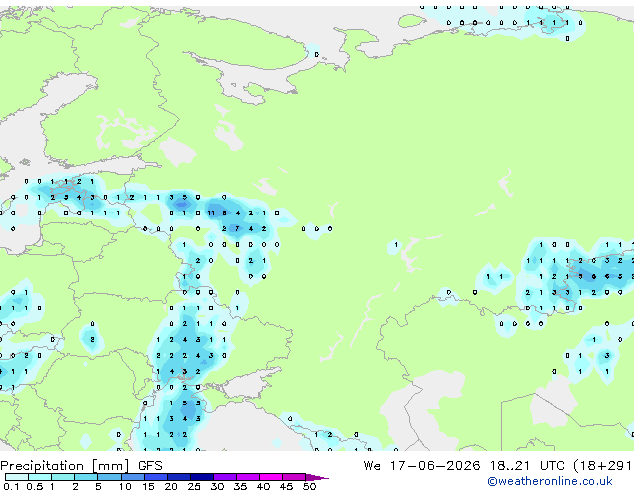Click the 0.1–0.5 mm legend color swatch
Viewport: 634px width, 490px height.
(17, 477)
